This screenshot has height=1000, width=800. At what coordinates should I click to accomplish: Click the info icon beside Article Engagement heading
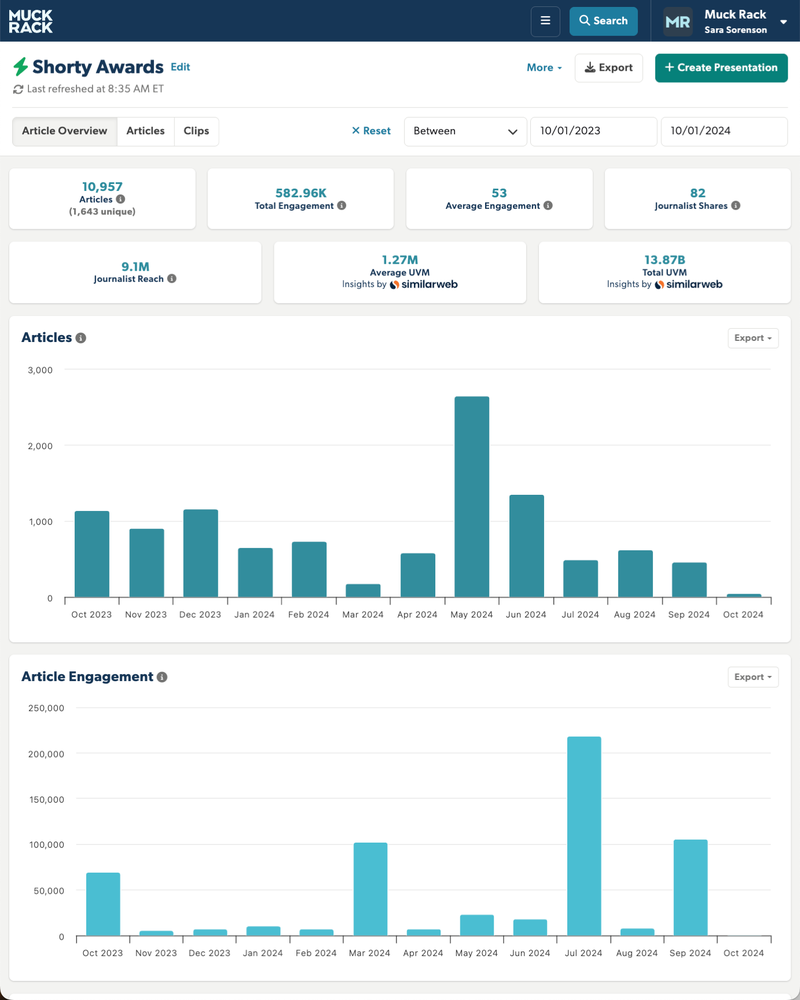click(164, 677)
